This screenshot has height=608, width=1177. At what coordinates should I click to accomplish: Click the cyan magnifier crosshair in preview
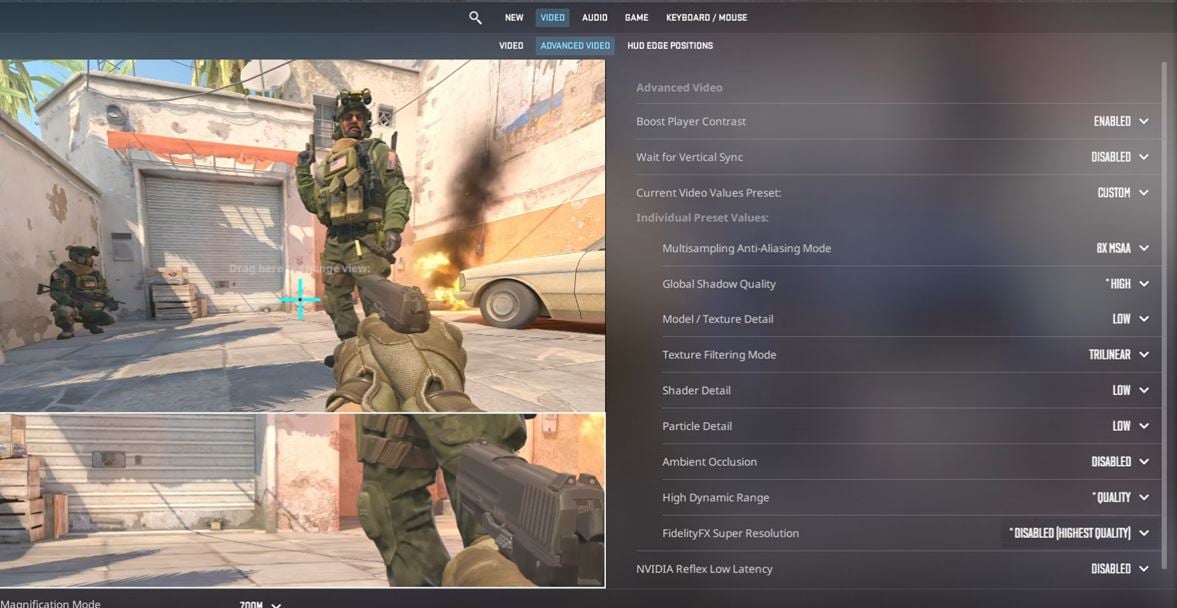pyautogui.click(x=300, y=299)
